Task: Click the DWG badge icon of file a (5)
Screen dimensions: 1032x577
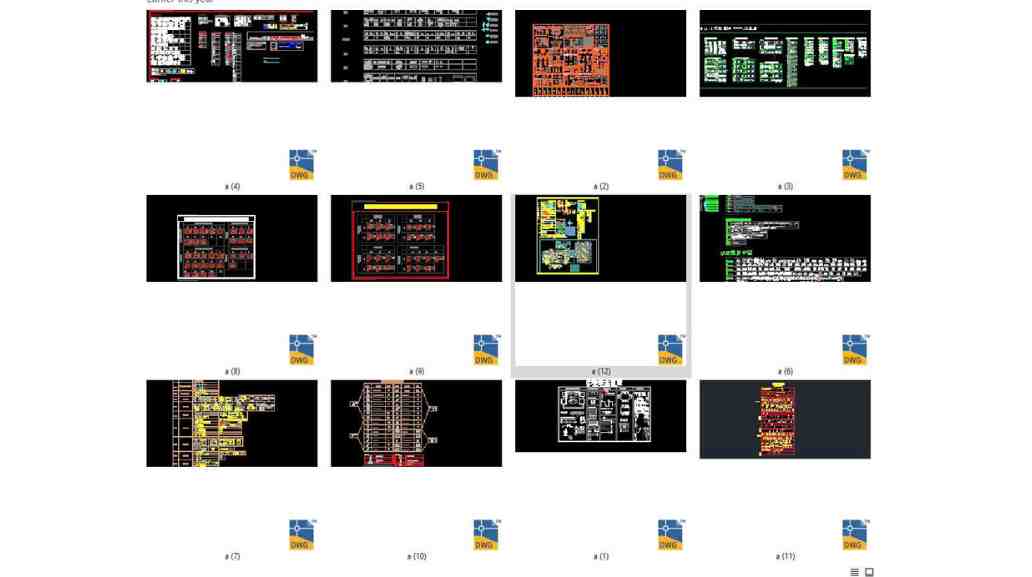Action: [485, 165]
